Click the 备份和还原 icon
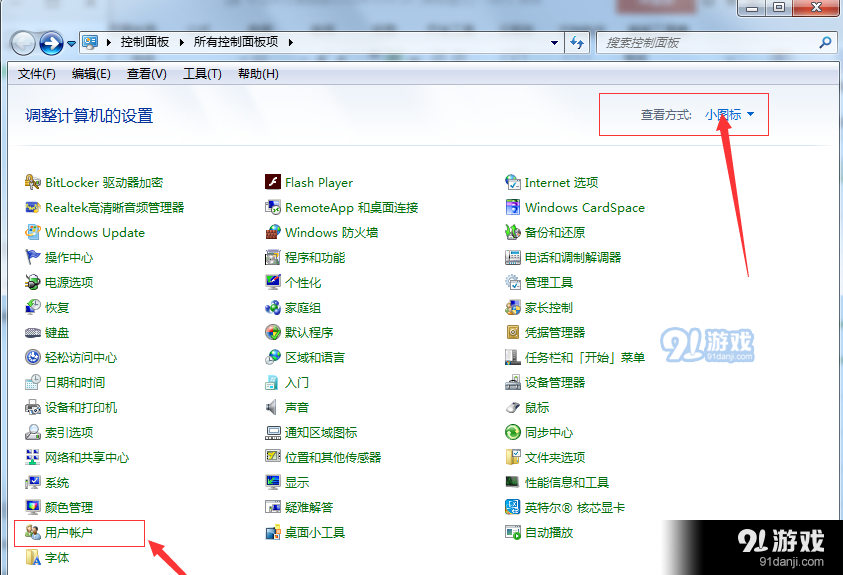This screenshot has height=575, width=843. point(512,232)
